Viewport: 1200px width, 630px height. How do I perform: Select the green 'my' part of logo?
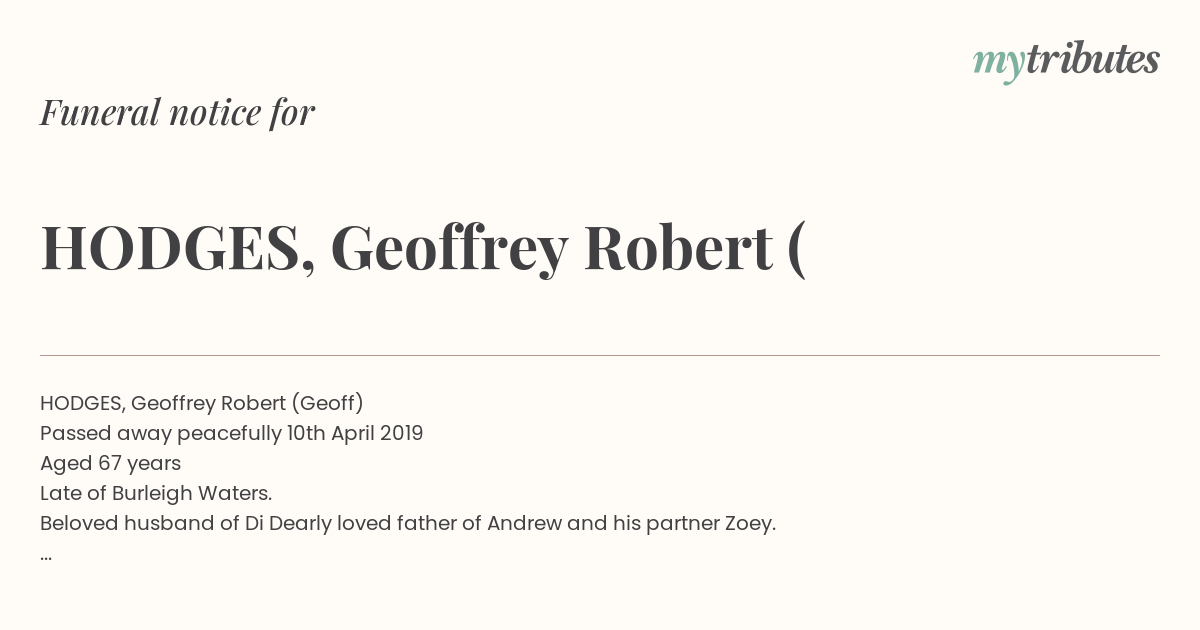(998, 64)
